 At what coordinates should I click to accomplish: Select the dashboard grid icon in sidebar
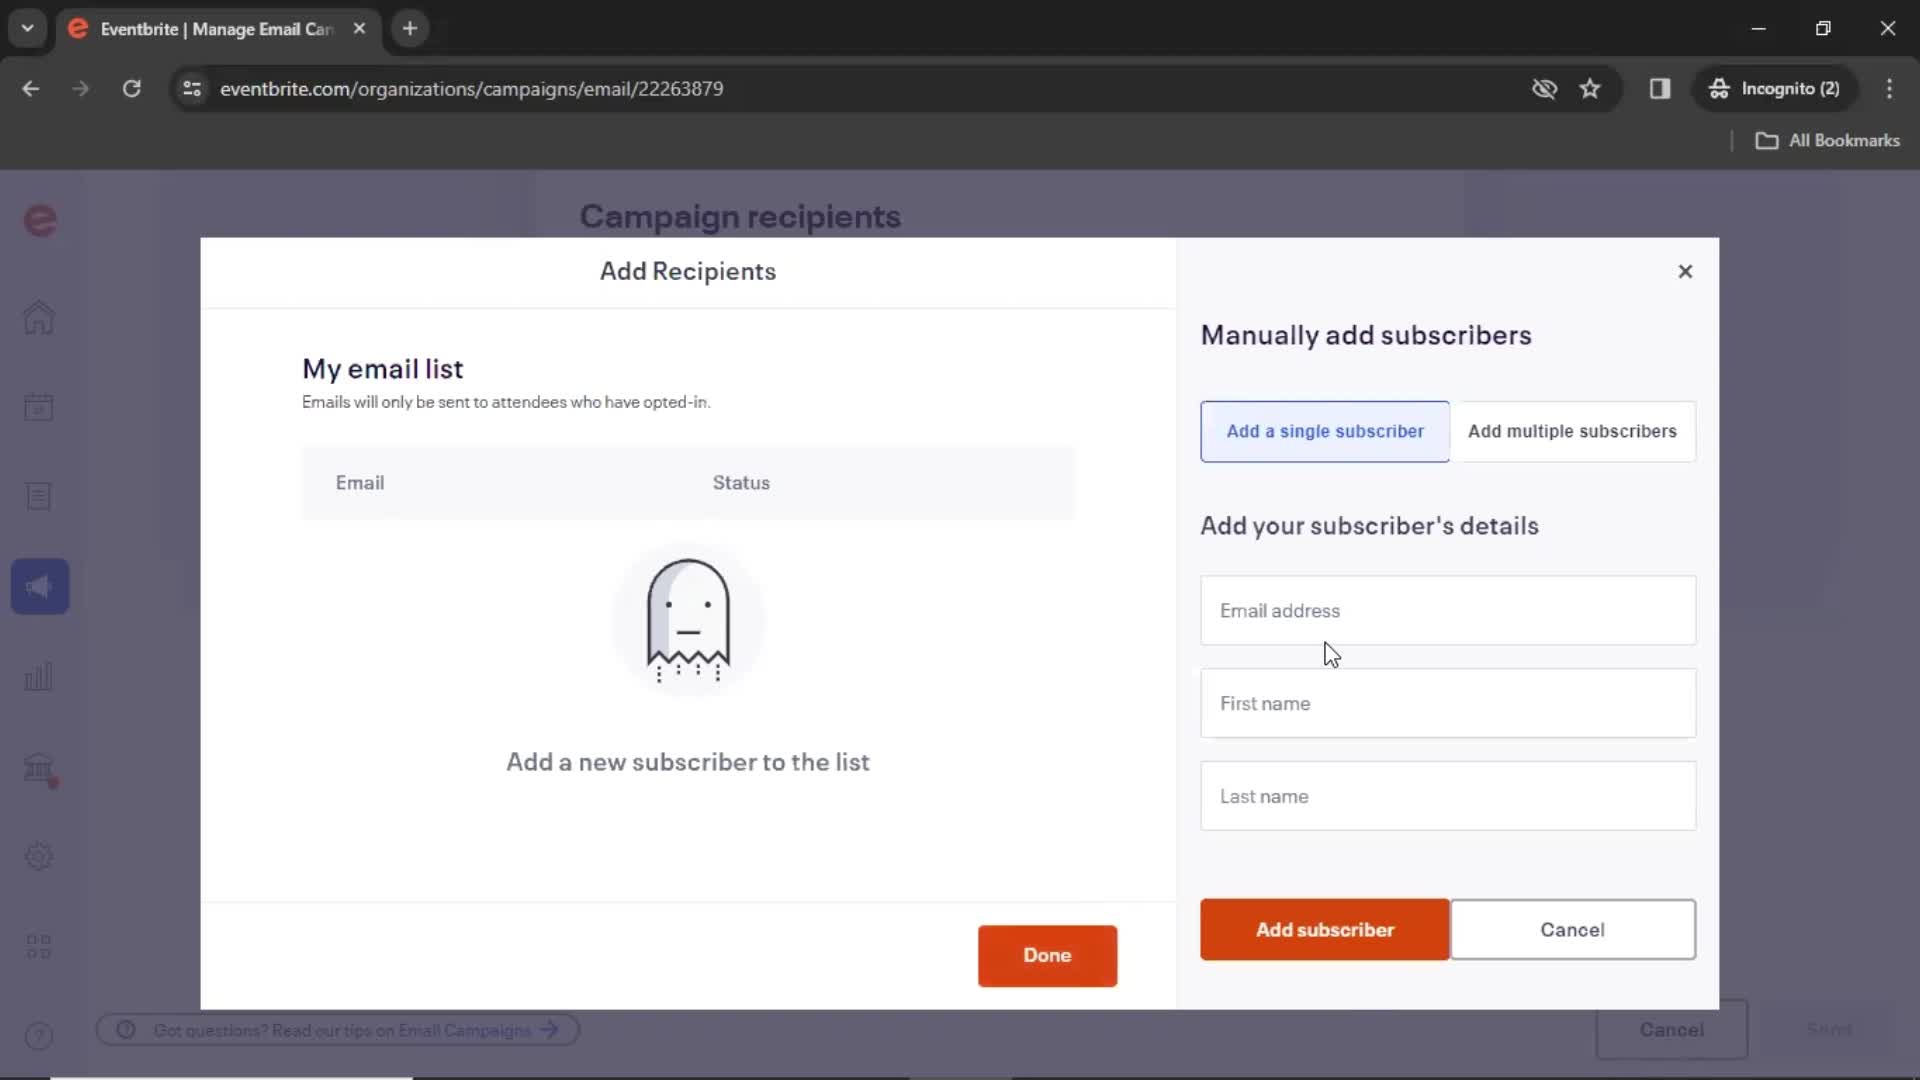[x=38, y=945]
